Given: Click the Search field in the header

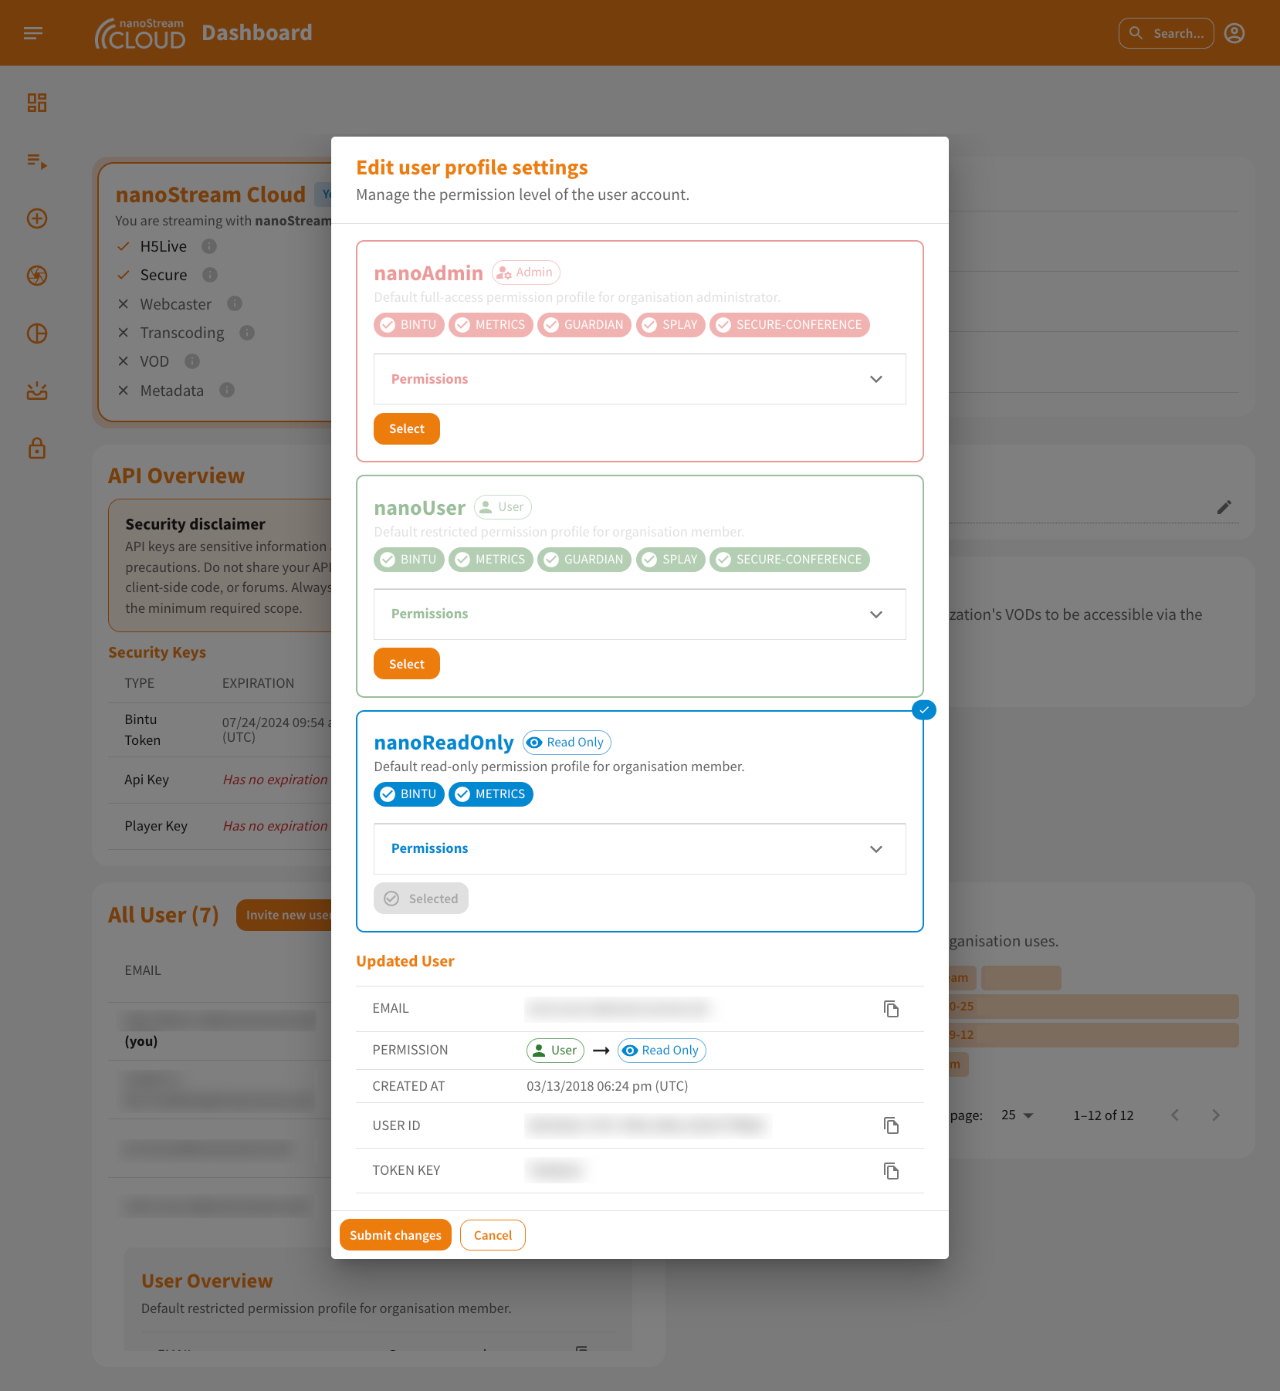Looking at the screenshot, I should point(1166,33).
